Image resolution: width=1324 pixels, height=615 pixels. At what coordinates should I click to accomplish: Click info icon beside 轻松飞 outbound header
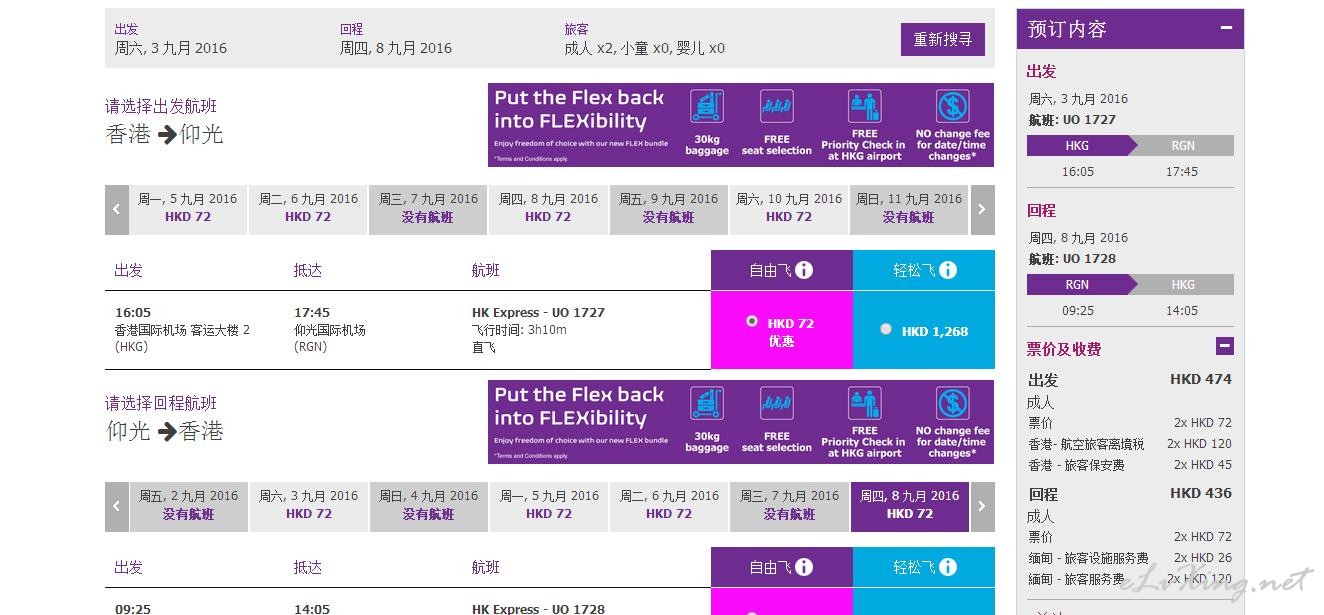(948, 270)
